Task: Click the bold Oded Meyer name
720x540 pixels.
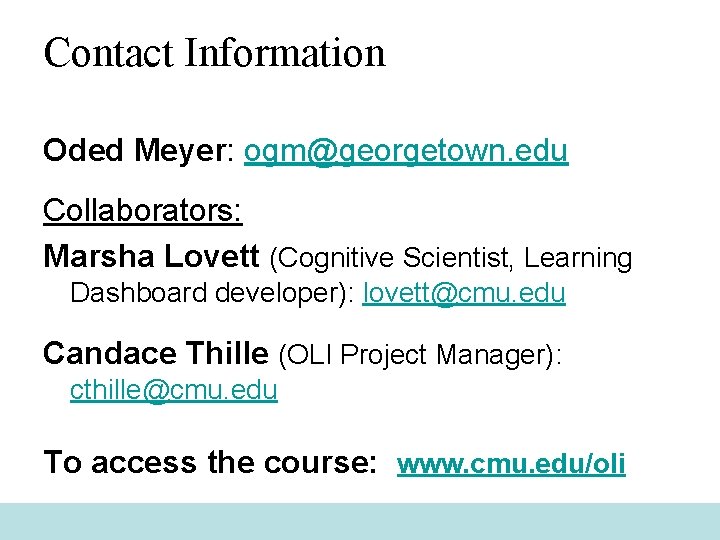Action: tap(135, 150)
